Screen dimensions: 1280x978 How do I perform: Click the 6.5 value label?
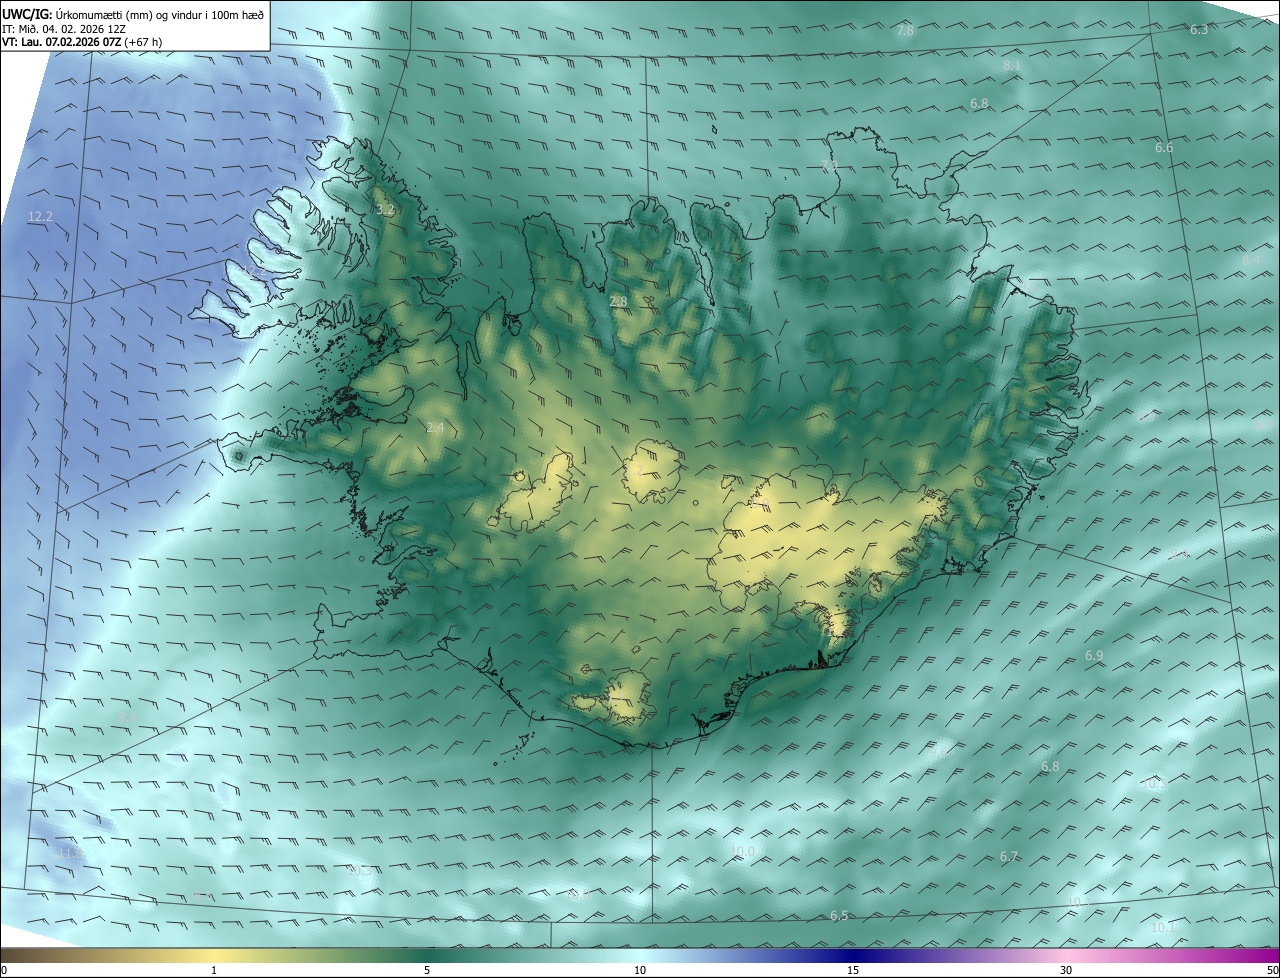[839, 915]
